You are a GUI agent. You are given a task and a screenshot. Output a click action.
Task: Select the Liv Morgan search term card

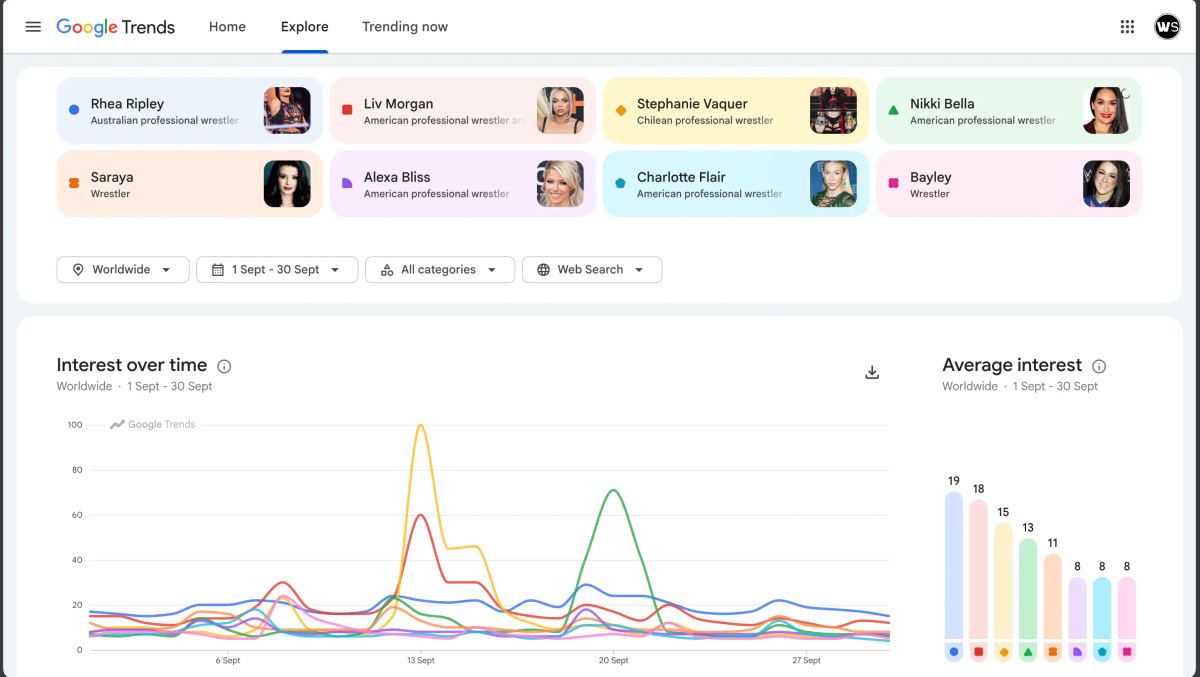tap(463, 110)
